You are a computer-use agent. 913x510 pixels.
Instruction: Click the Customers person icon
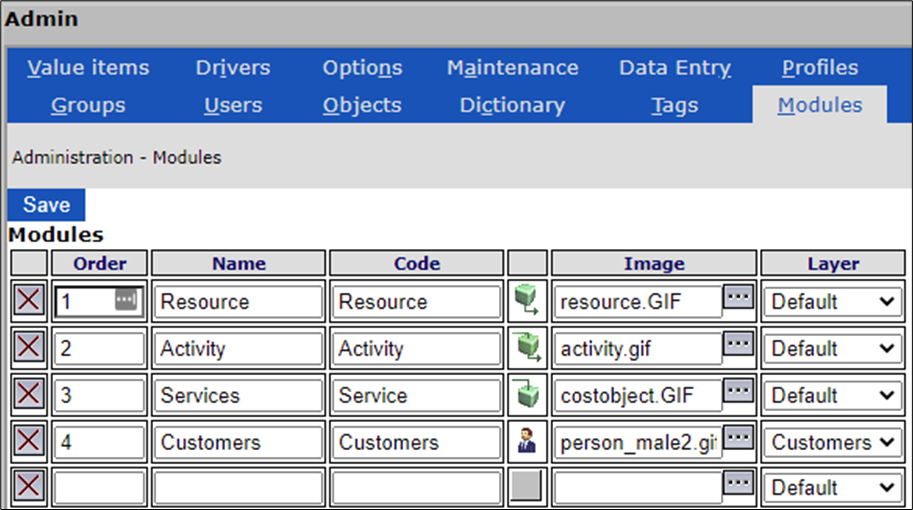pos(526,442)
